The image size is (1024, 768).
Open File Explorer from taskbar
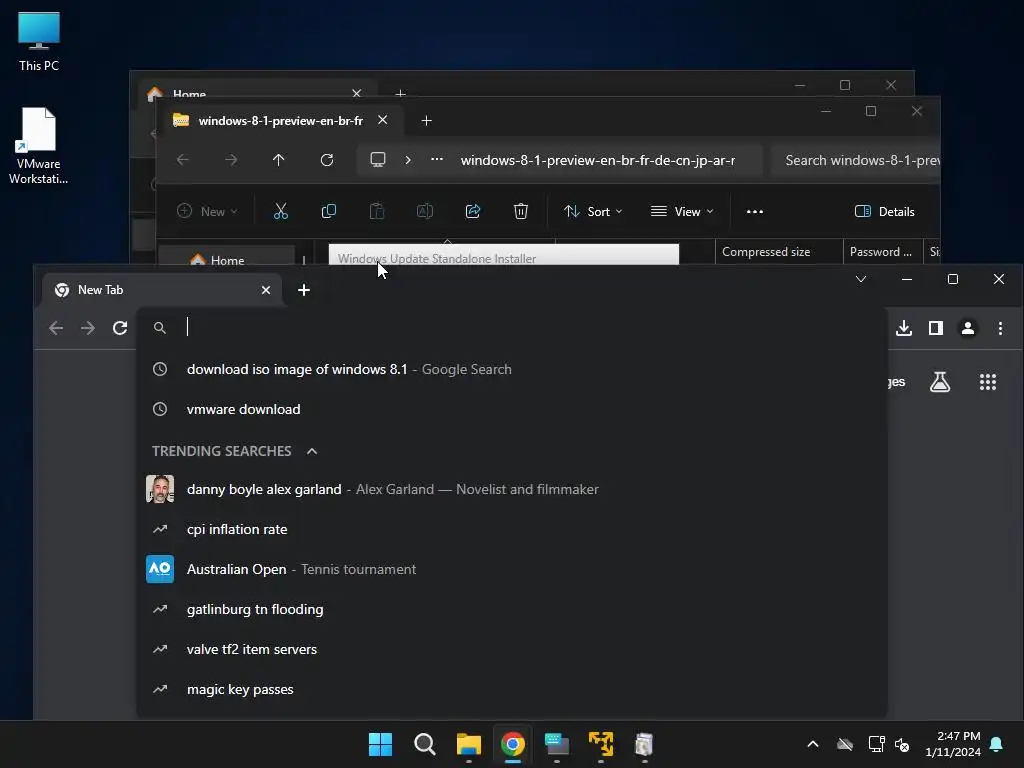click(x=469, y=744)
